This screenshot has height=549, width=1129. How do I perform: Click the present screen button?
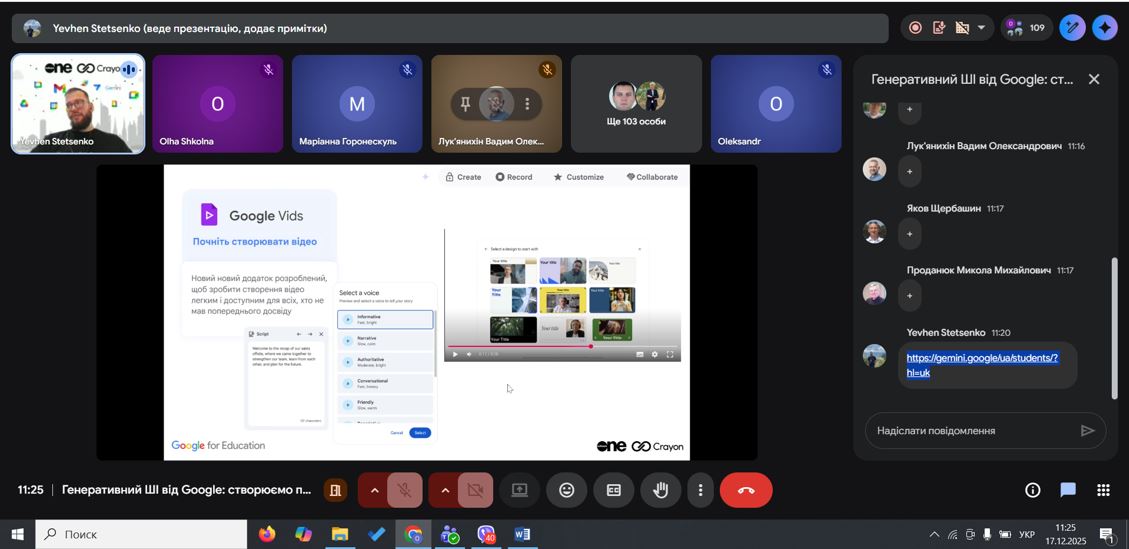519,490
